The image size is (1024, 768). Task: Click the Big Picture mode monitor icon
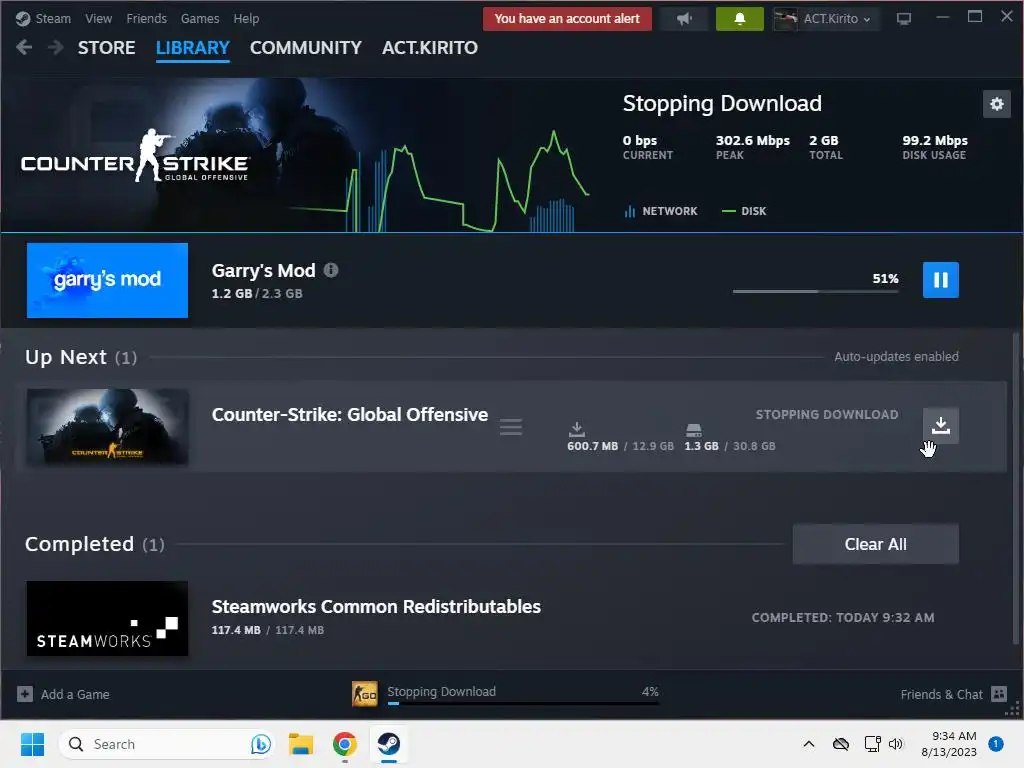(904, 18)
